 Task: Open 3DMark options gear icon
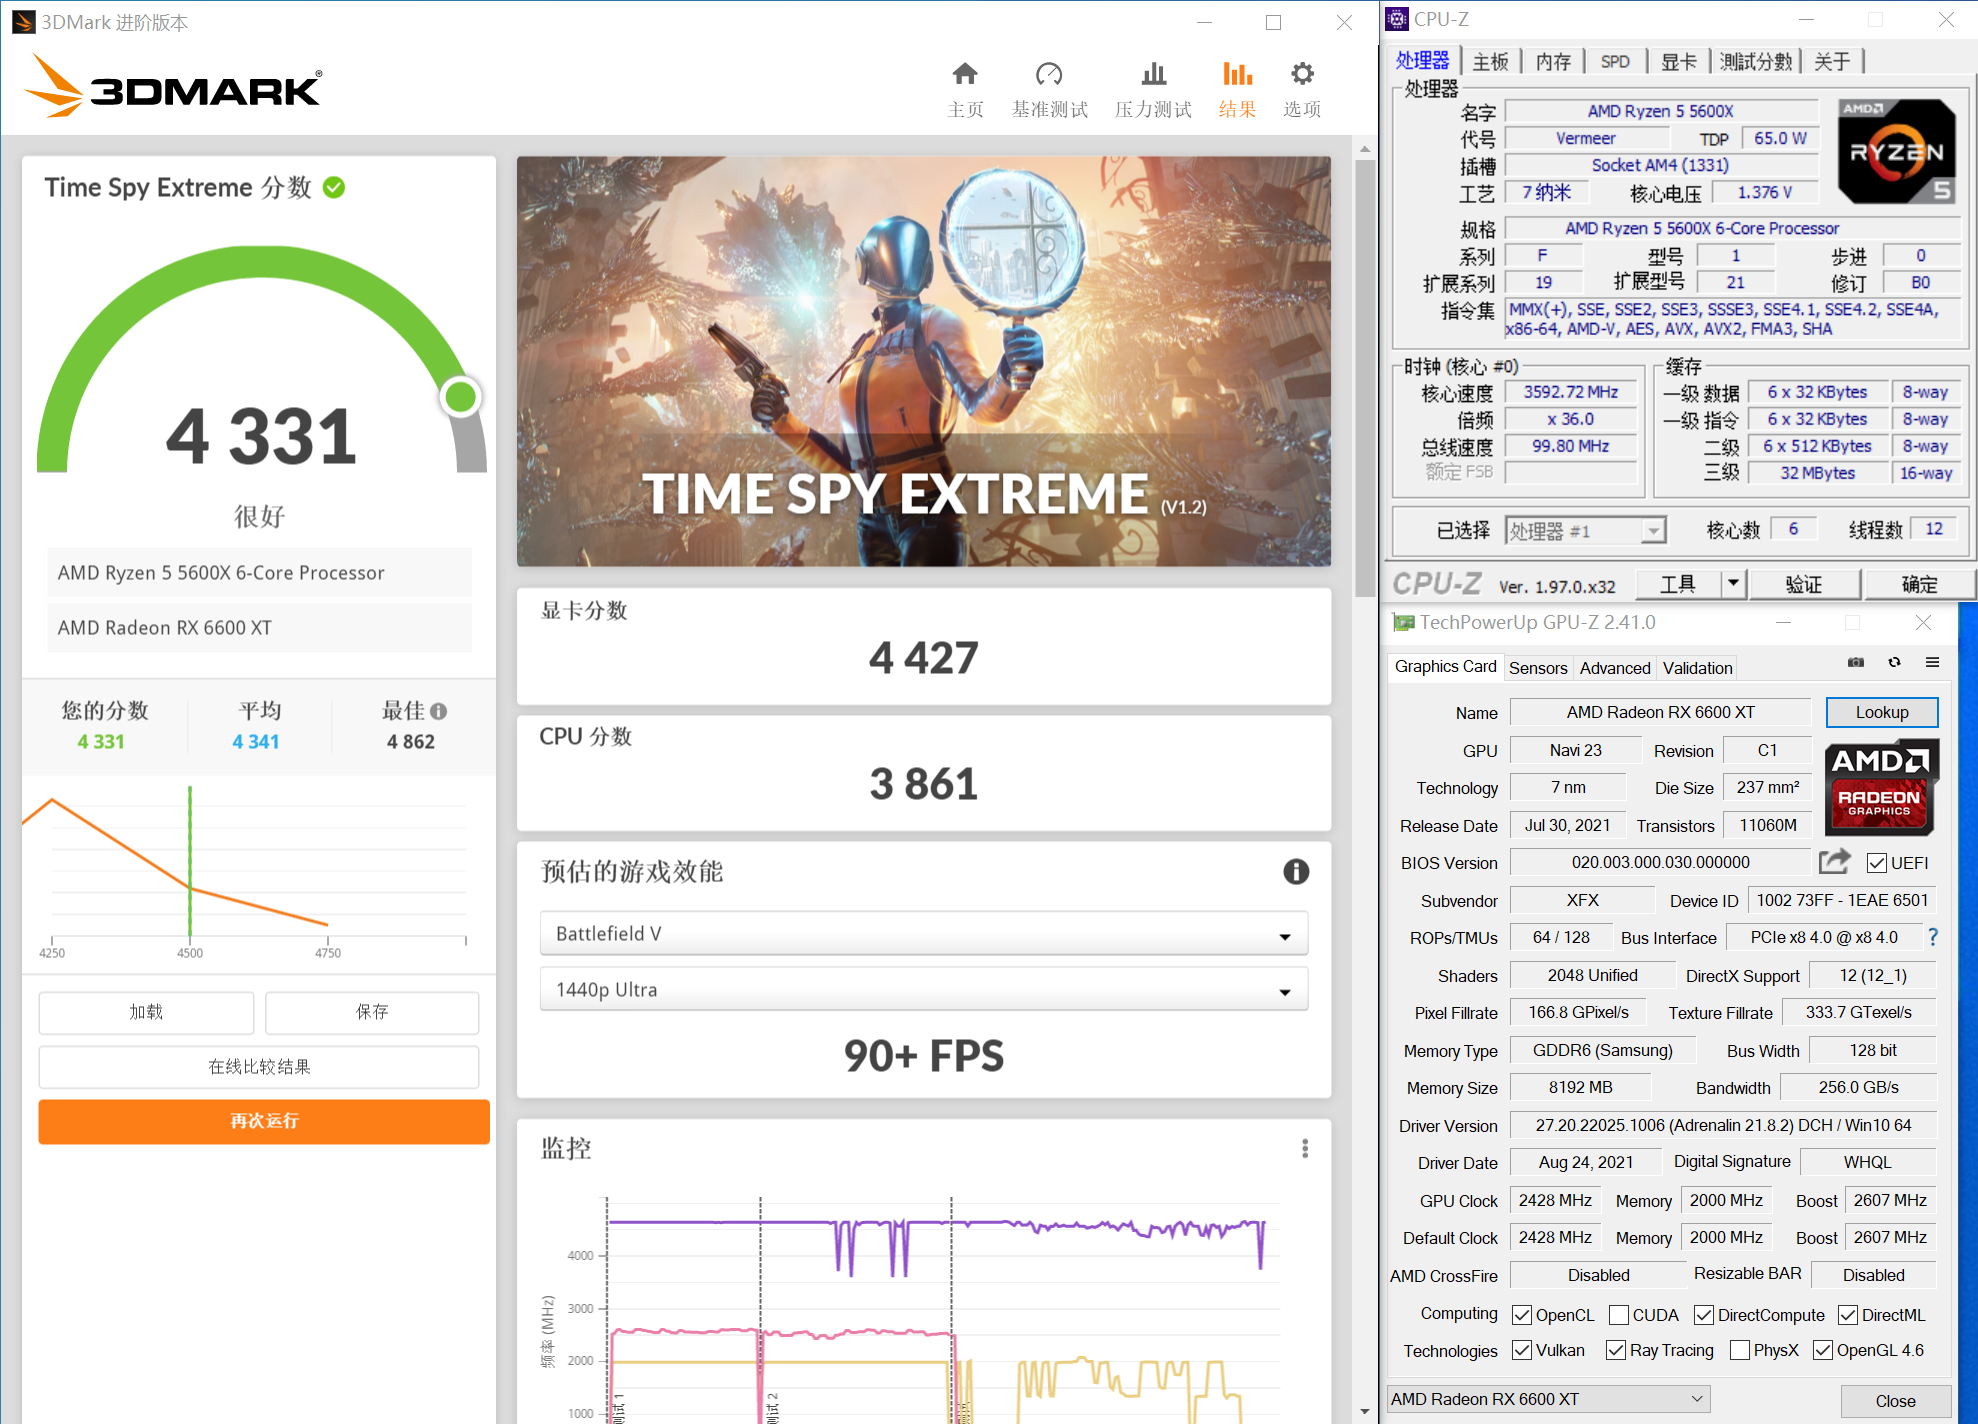click(1301, 74)
